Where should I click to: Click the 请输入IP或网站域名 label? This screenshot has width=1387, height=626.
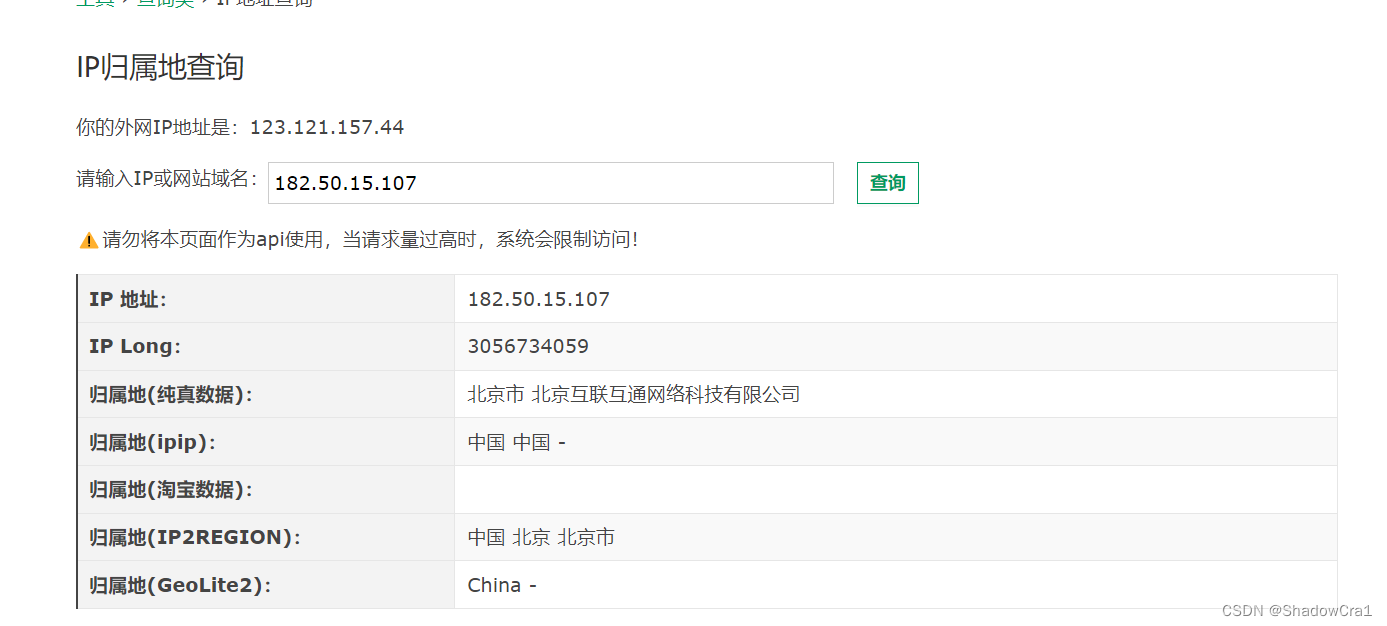167,179
